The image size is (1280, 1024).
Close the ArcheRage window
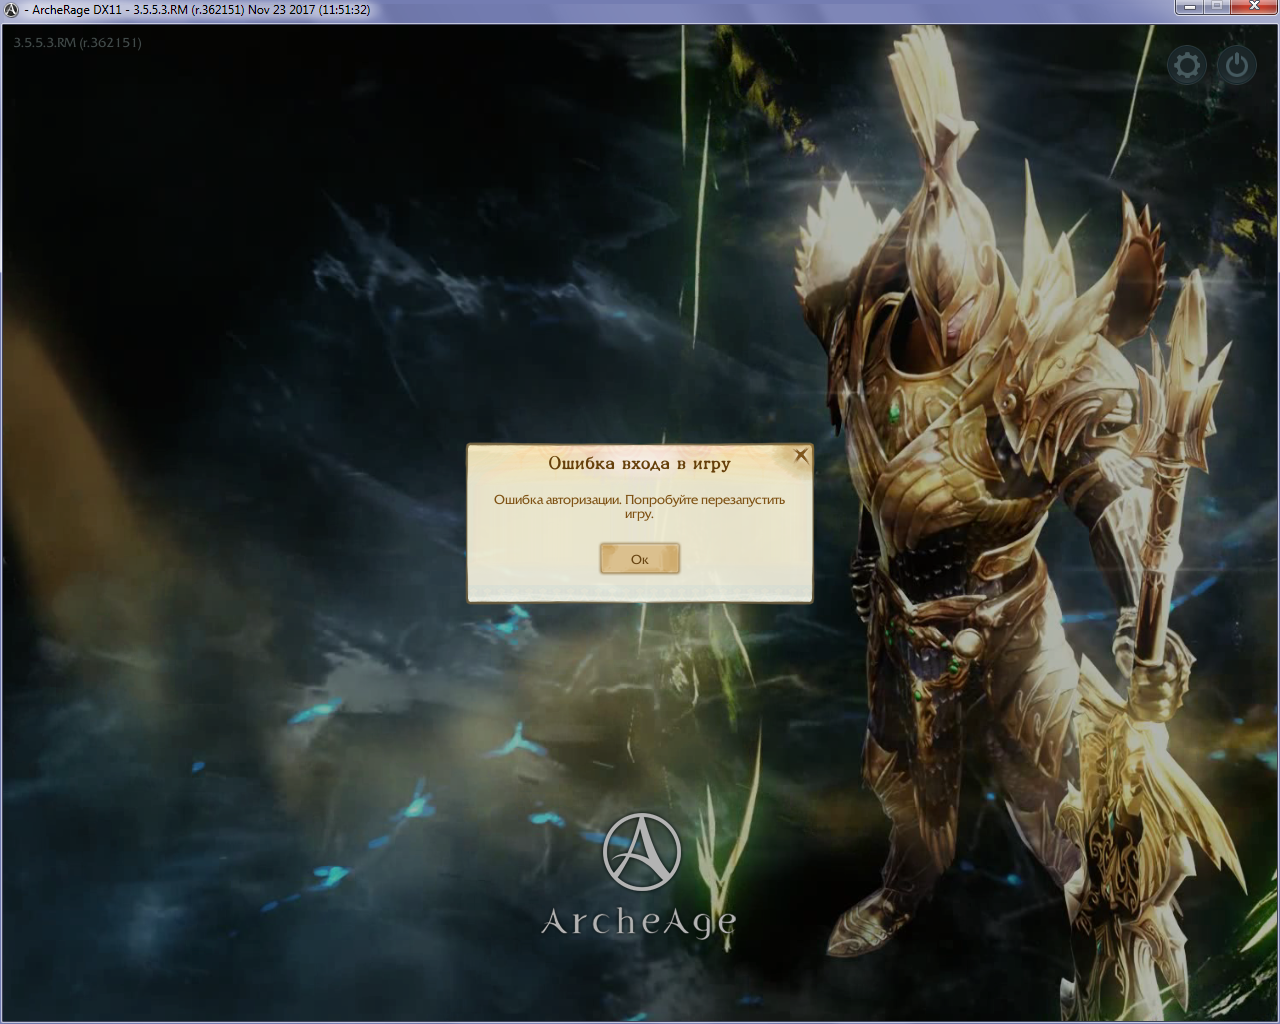1254,7
